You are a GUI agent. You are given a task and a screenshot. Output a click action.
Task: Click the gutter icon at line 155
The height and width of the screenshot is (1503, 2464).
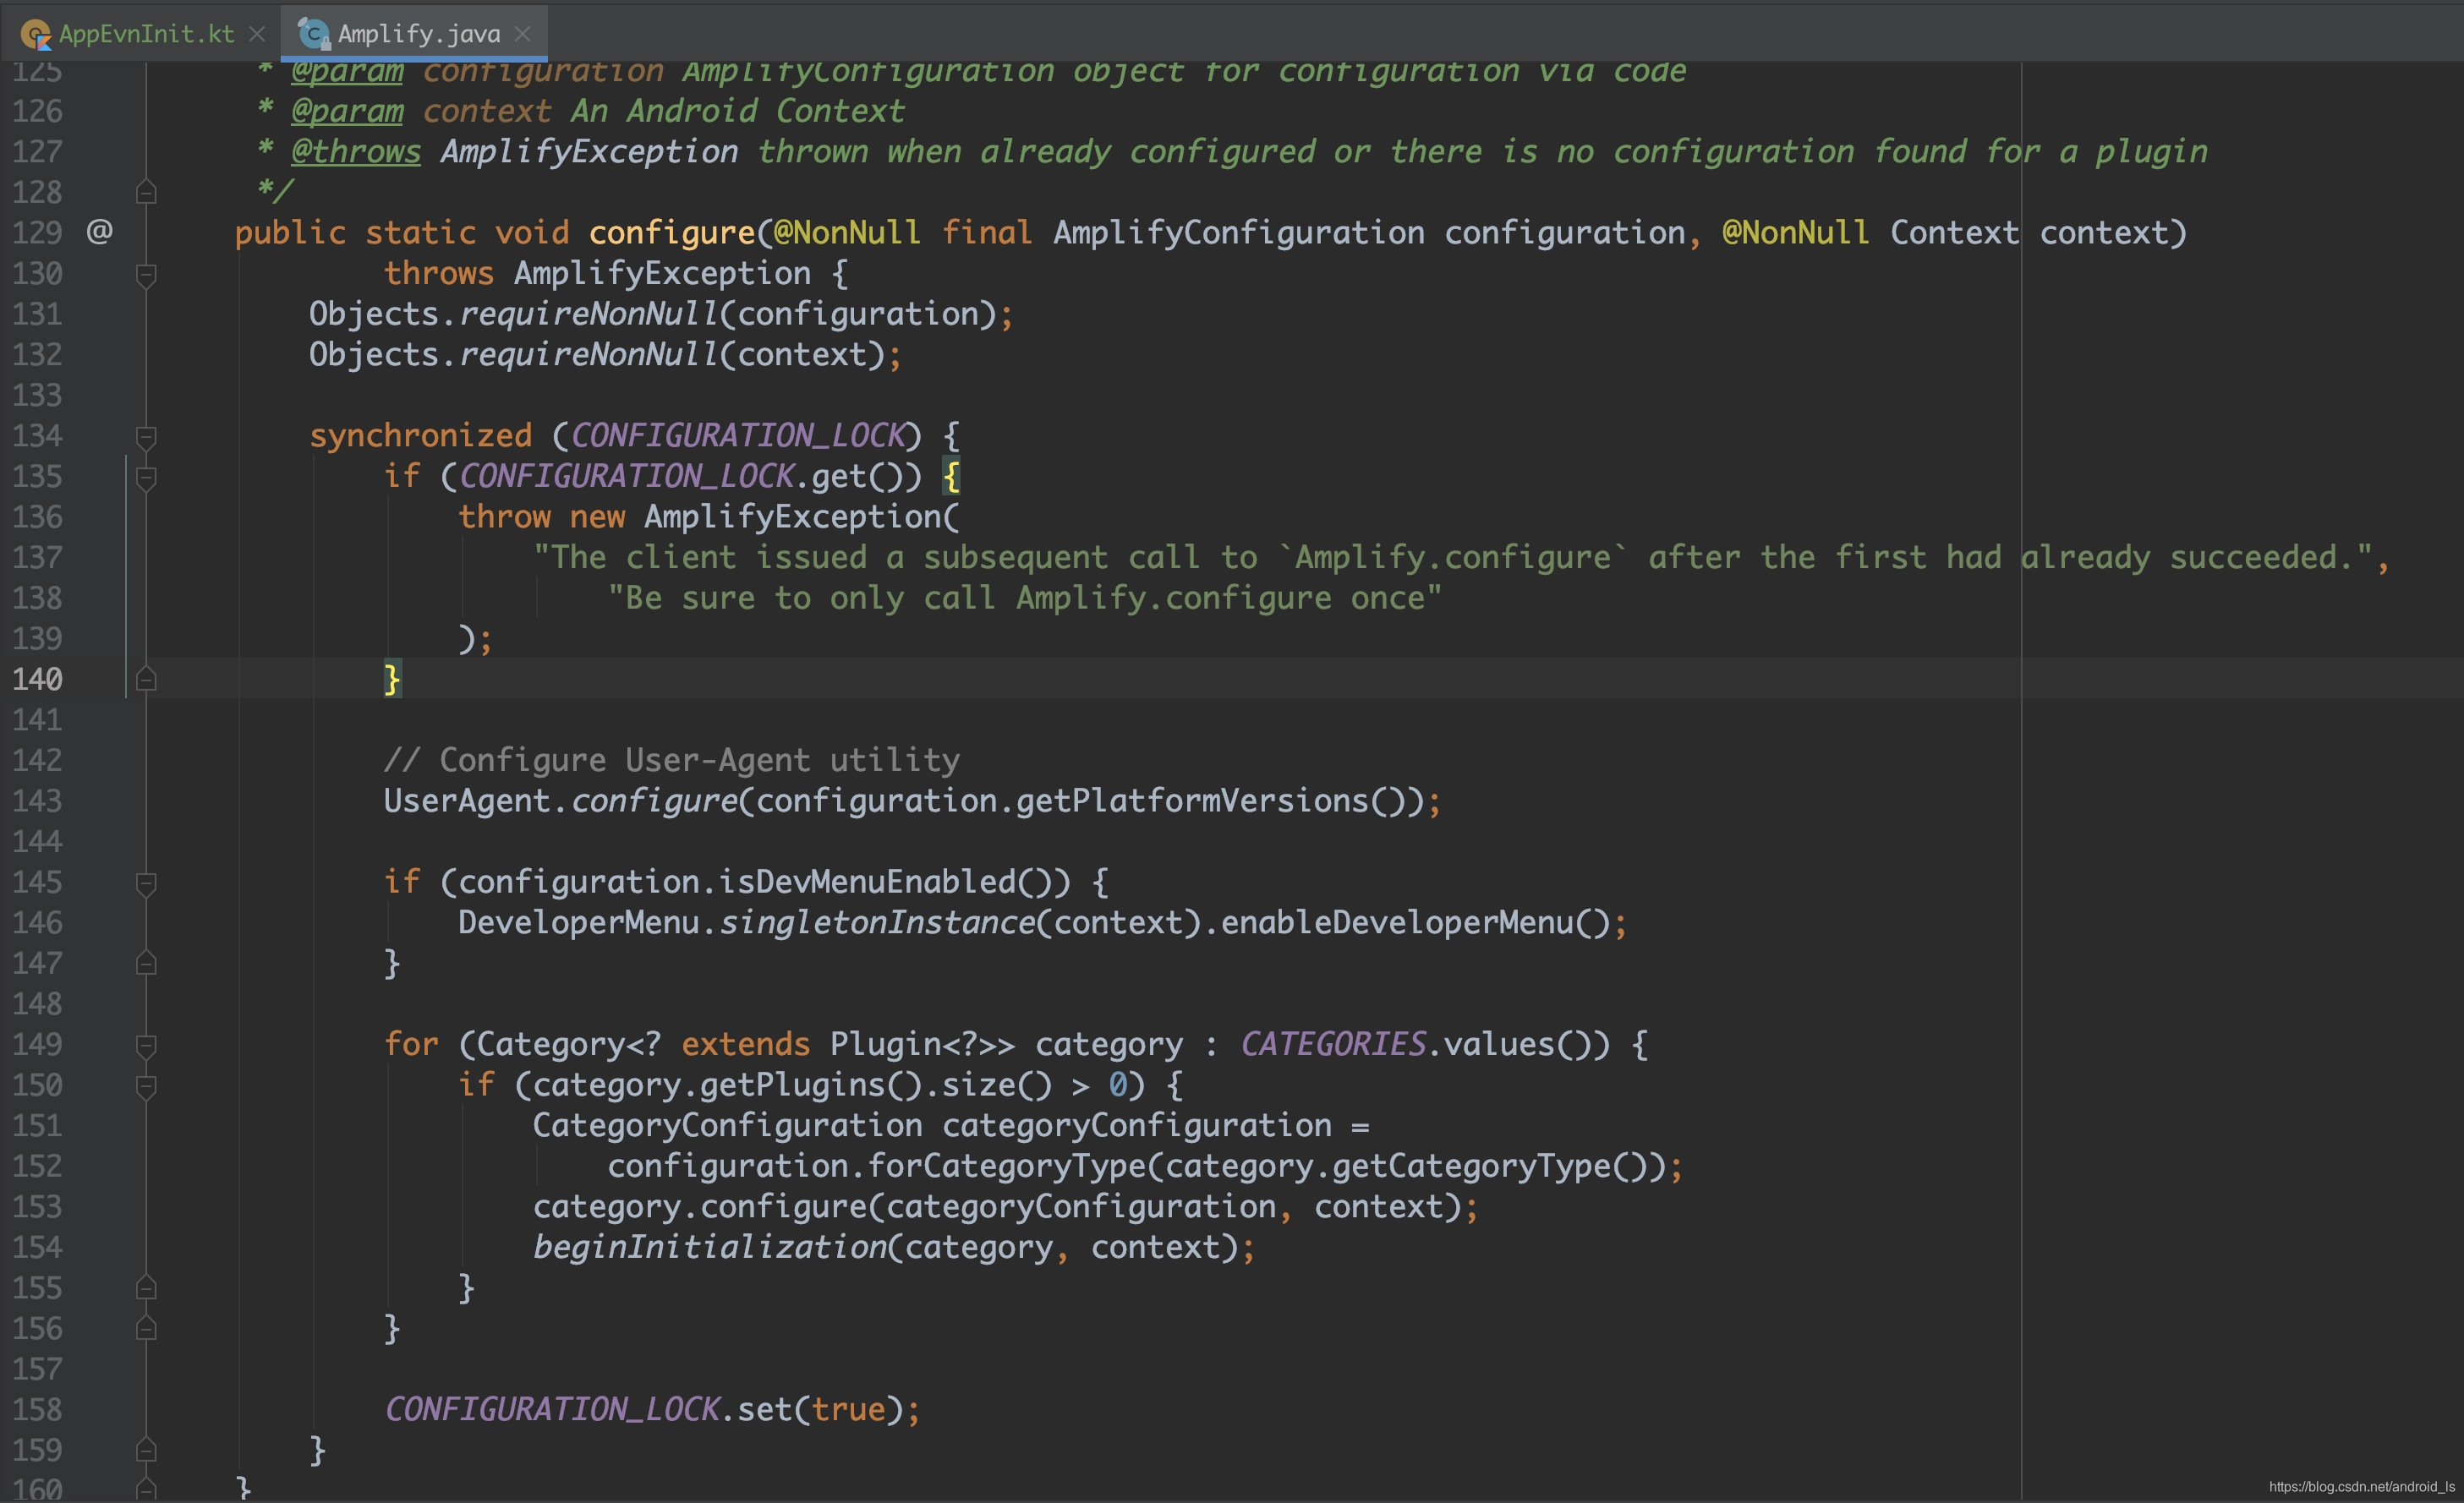(146, 1287)
